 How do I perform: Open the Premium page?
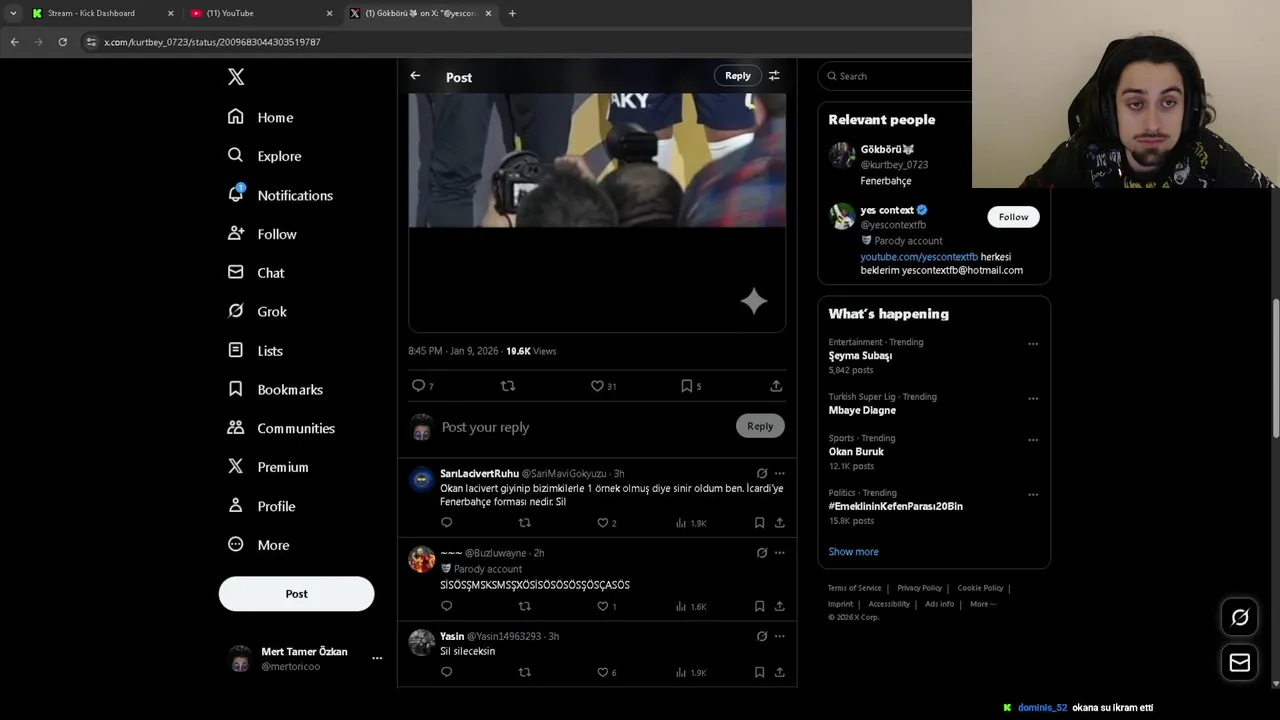pos(268,467)
